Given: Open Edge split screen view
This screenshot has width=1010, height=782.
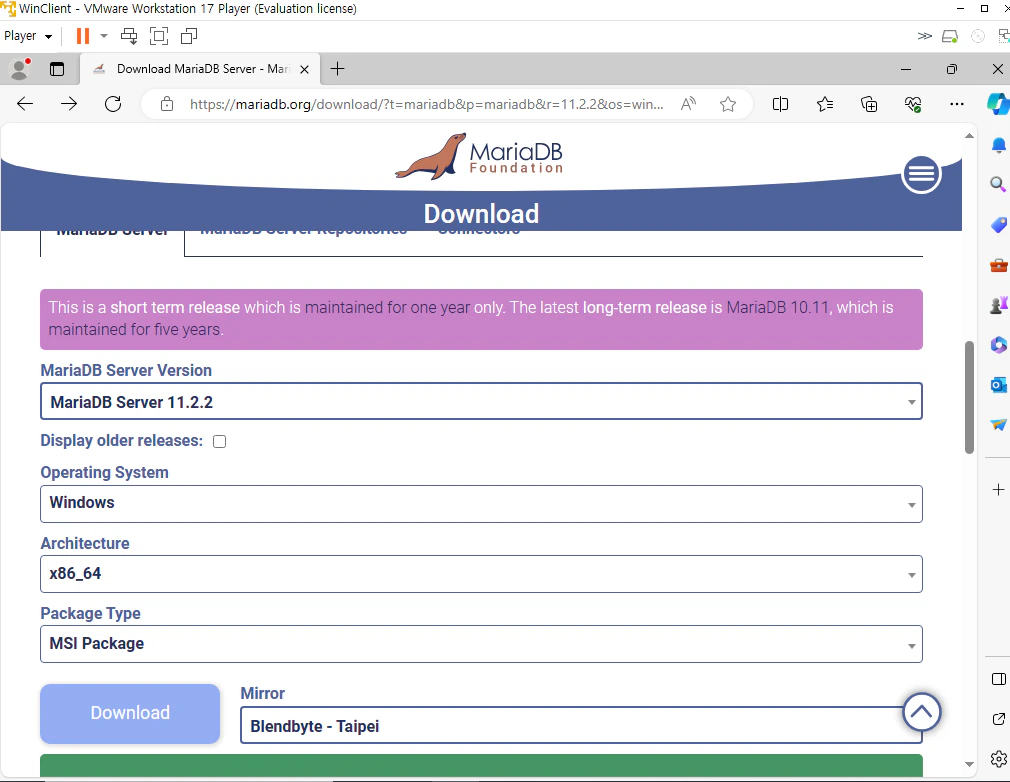Looking at the screenshot, I should click(780, 104).
